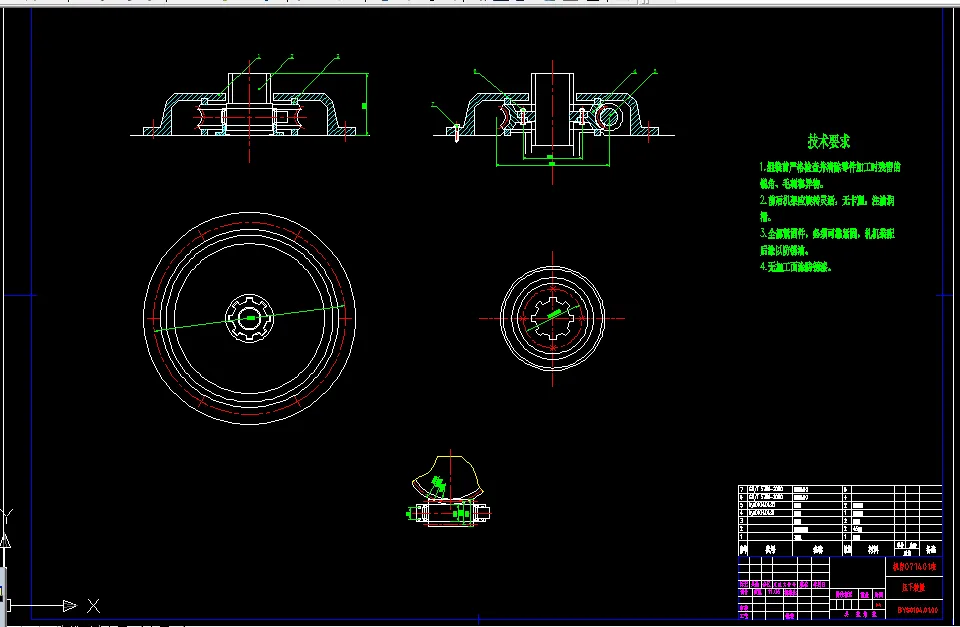Screen dimensions: 960x627
Task: Click the UCS Y axis label
Action: [6, 516]
